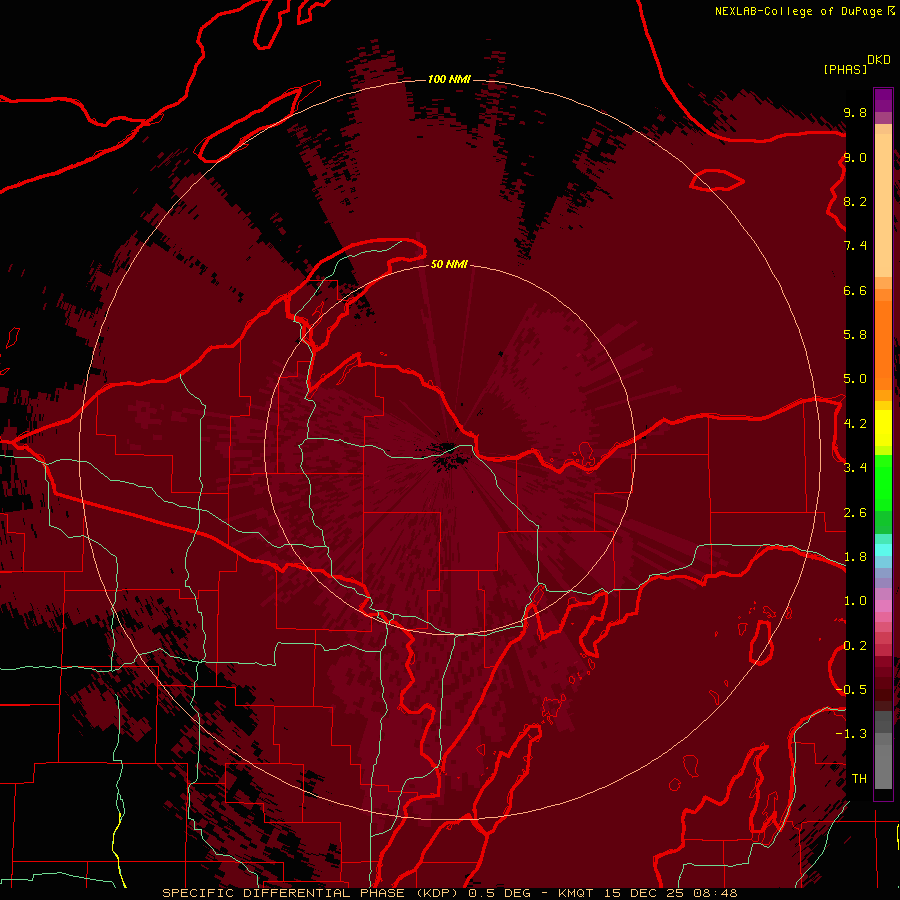
Task: Pick the light peach segment of the color bar
Action: 883,205
